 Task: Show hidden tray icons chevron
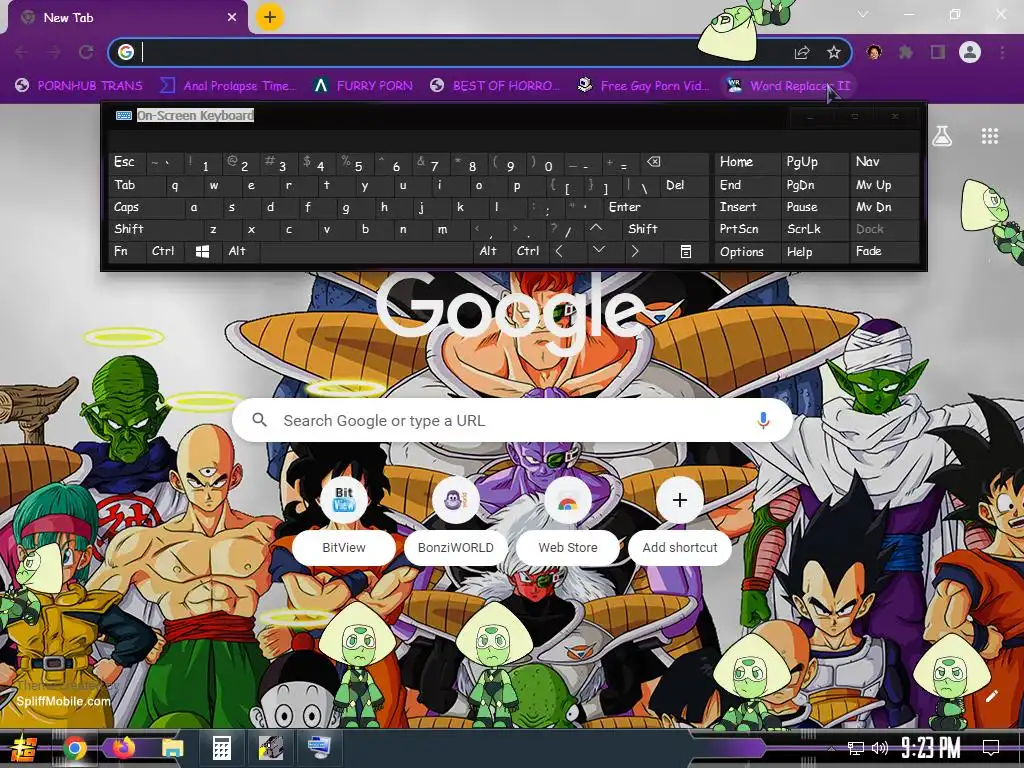(x=831, y=748)
